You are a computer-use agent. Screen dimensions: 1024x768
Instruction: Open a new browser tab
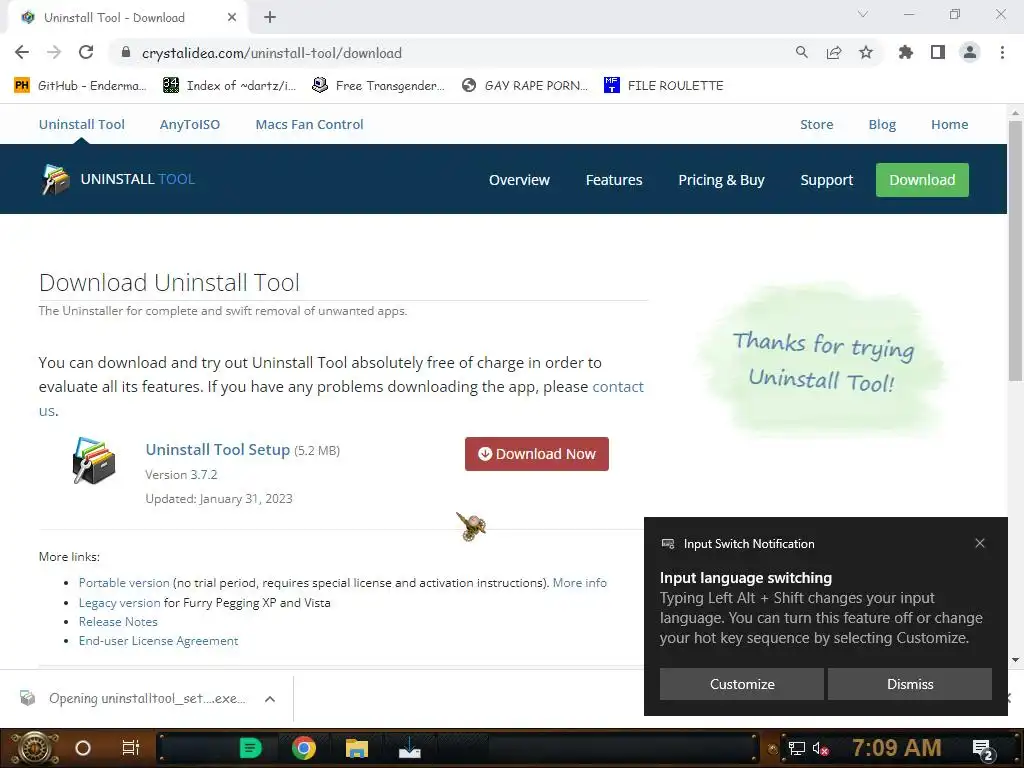coord(270,18)
